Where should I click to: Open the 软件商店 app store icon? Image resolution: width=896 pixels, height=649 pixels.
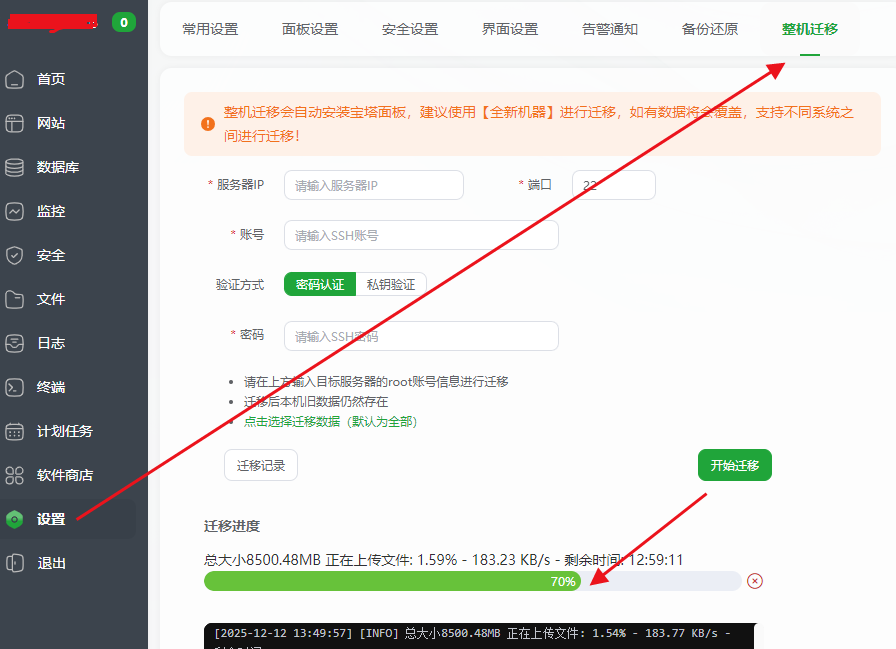[x=14, y=475]
